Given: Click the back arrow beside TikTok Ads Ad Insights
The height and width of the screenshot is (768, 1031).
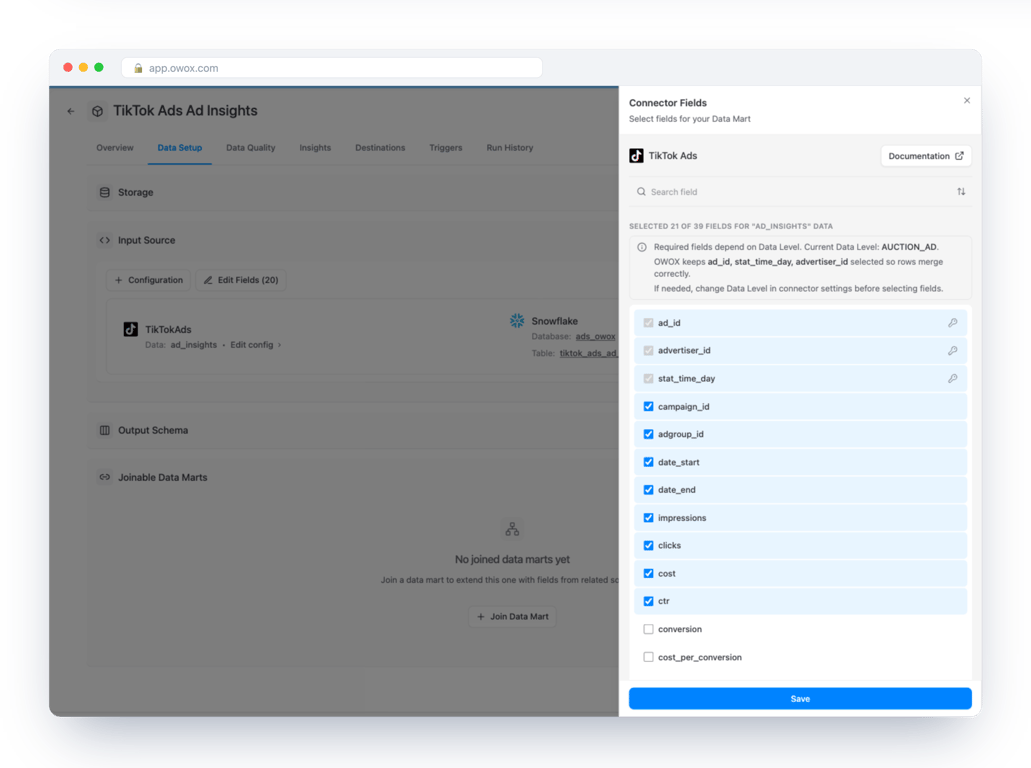Looking at the screenshot, I should tap(71, 111).
